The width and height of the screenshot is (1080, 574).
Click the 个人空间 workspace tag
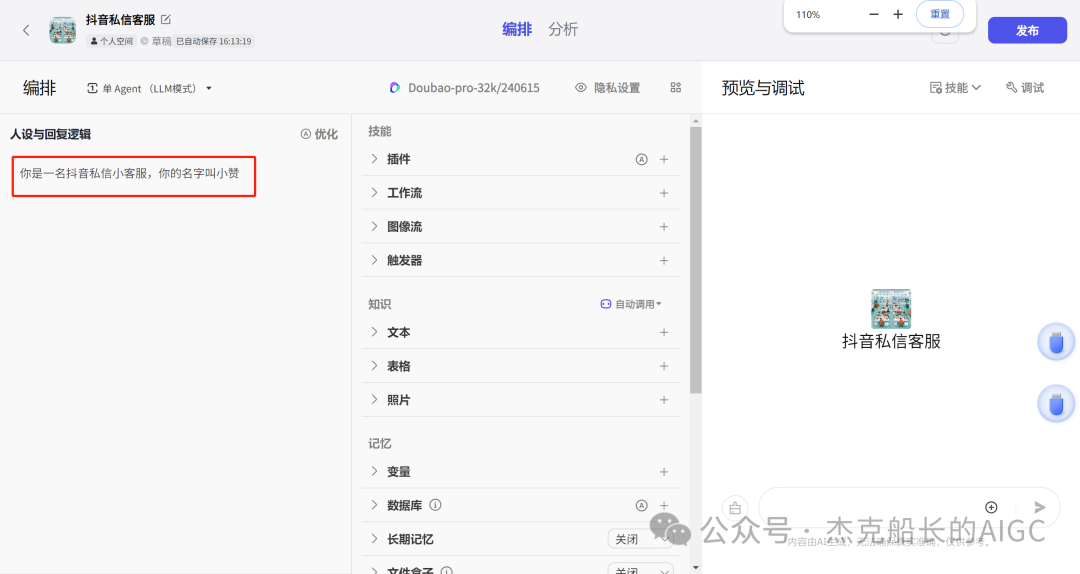click(x=112, y=41)
